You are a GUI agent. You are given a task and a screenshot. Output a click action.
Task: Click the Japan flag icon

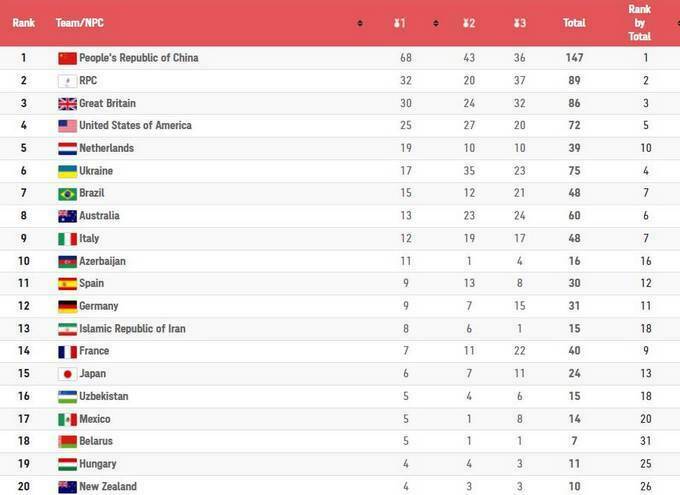tap(67, 374)
